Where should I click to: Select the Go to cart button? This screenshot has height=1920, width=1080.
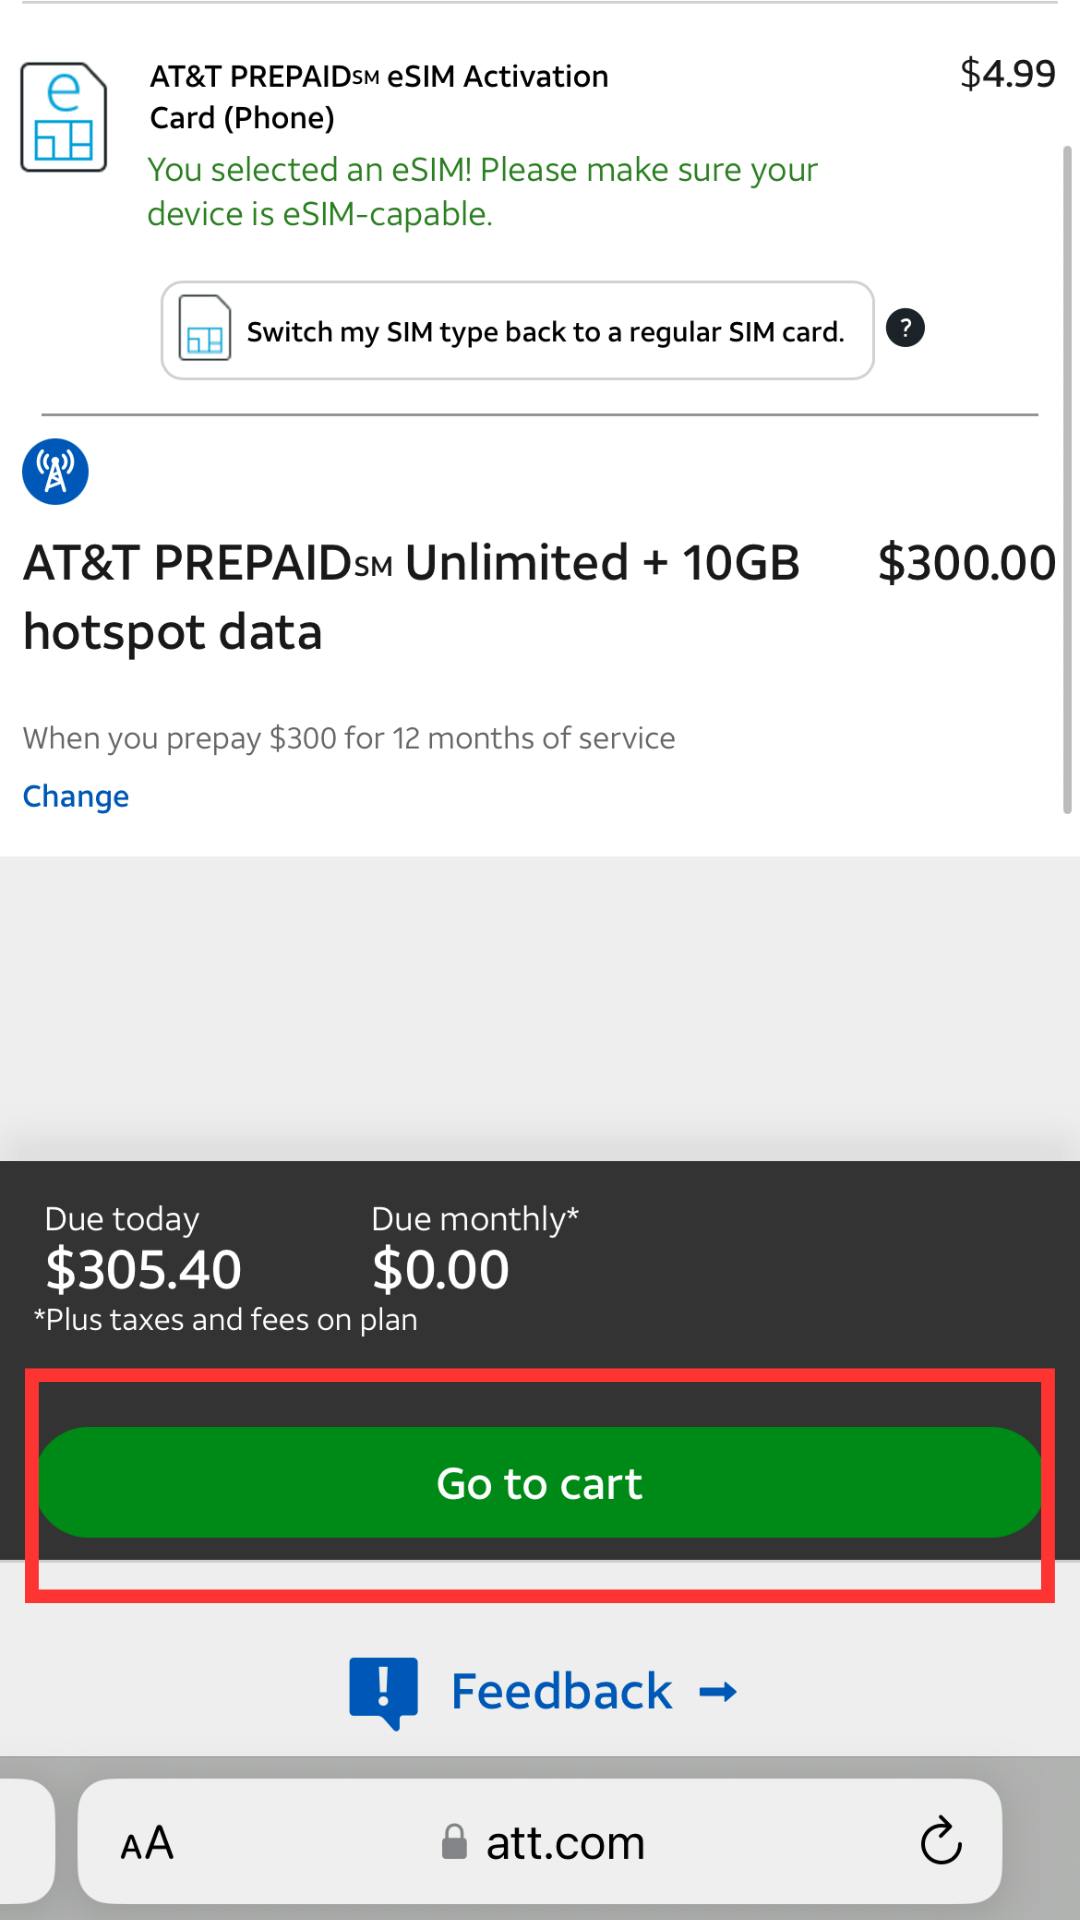(538, 1483)
